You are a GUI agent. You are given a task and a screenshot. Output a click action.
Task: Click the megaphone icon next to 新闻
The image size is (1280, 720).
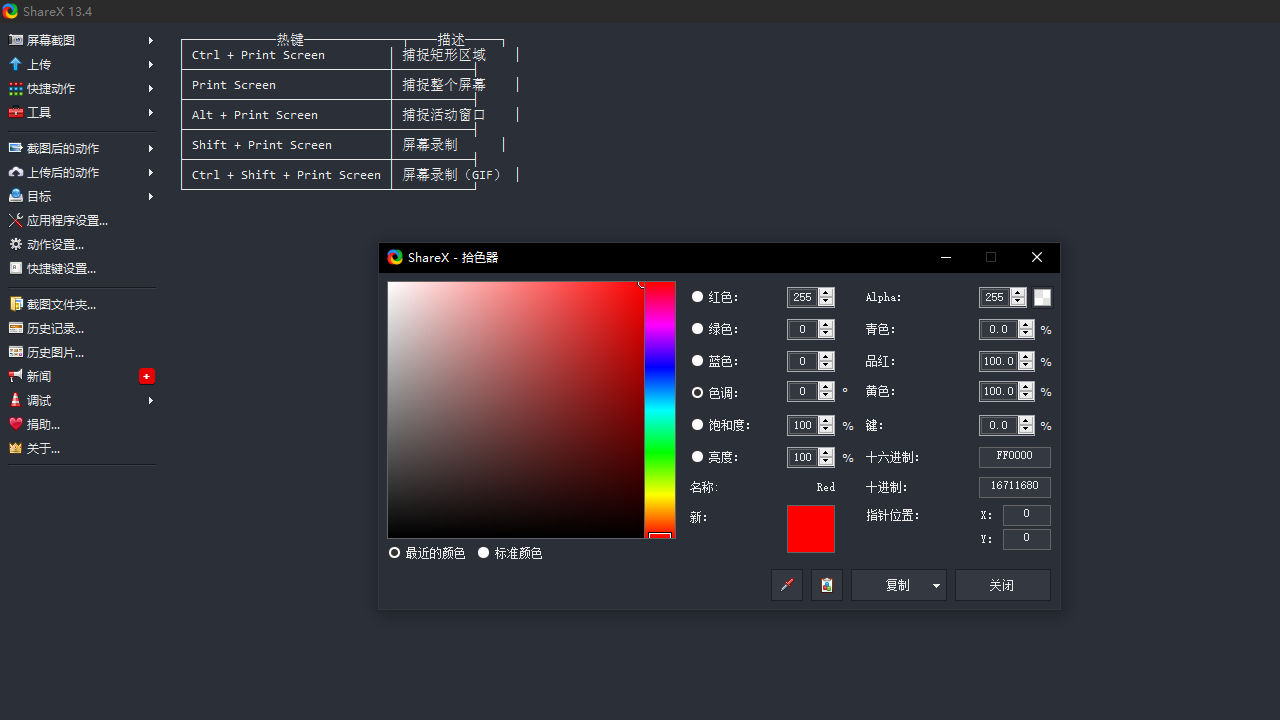[x=16, y=376]
